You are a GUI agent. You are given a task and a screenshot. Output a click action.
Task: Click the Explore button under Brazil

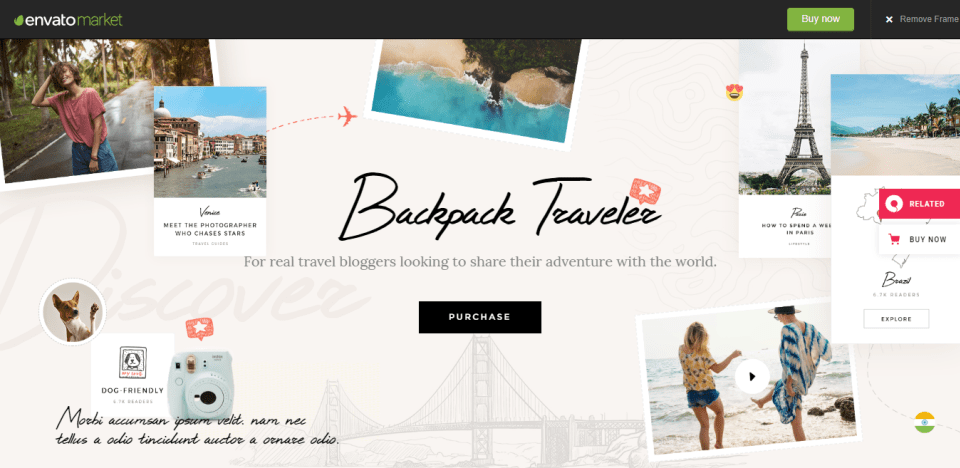[x=896, y=319]
